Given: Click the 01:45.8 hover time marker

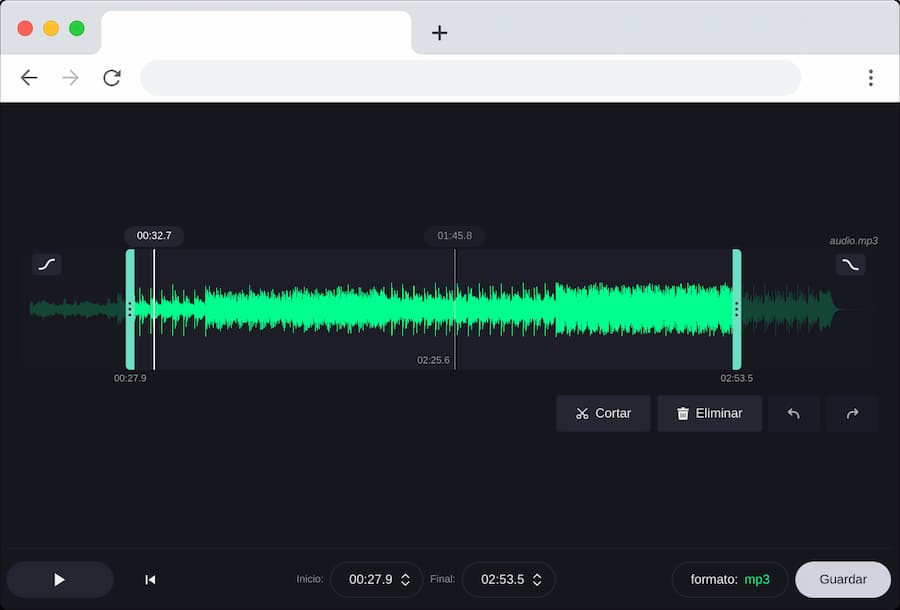Looking at the screenshot, I should tap(455, 236).
